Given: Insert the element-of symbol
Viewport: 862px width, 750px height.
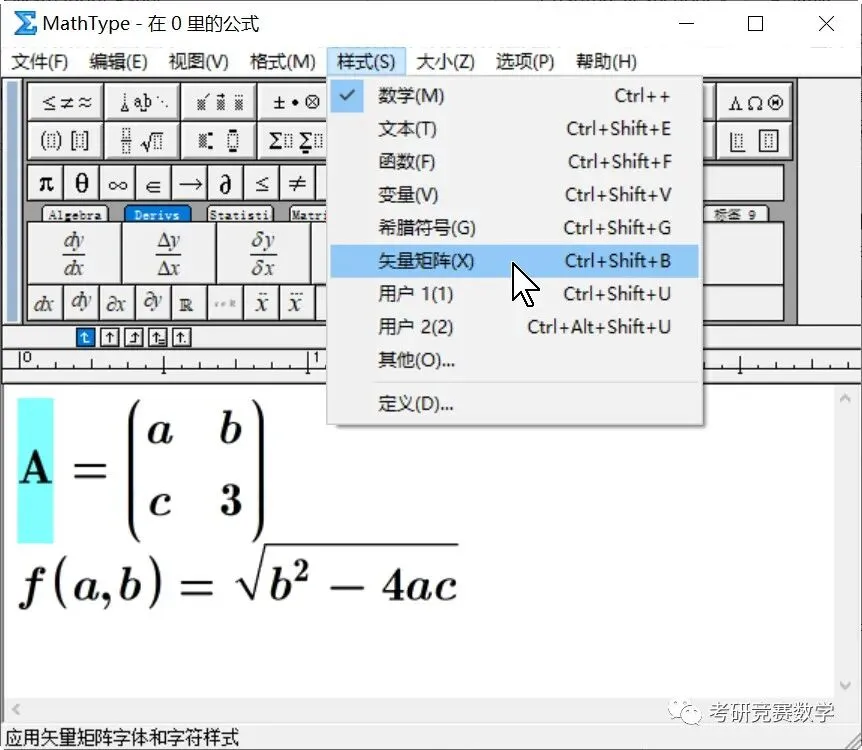Looking at the screenshot, I should [153, 183].
